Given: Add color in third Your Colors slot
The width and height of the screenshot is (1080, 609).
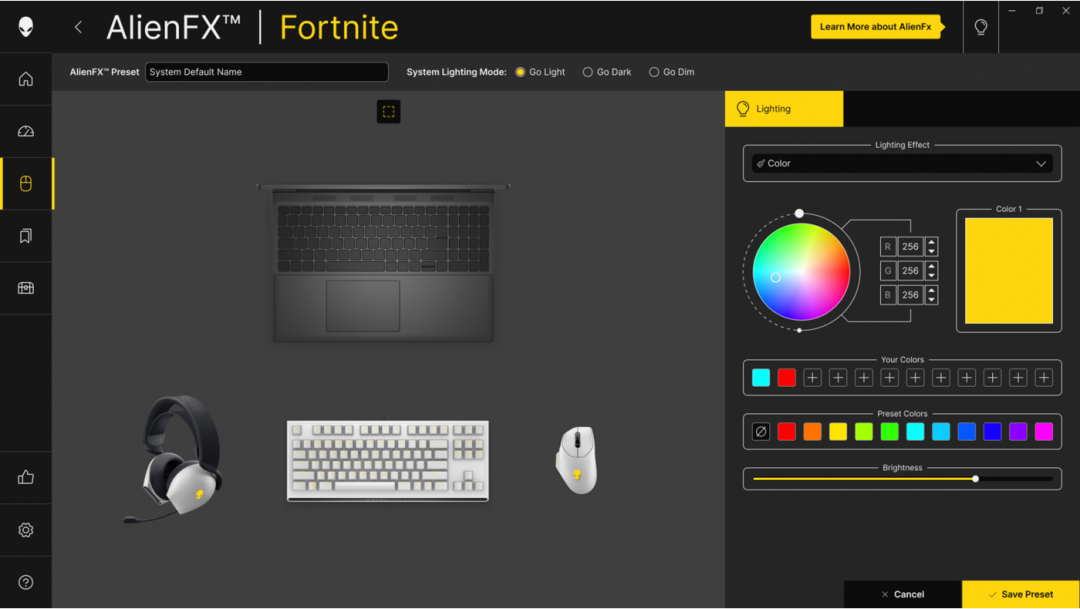Looking at the screenshot, I should coord(813,378).
